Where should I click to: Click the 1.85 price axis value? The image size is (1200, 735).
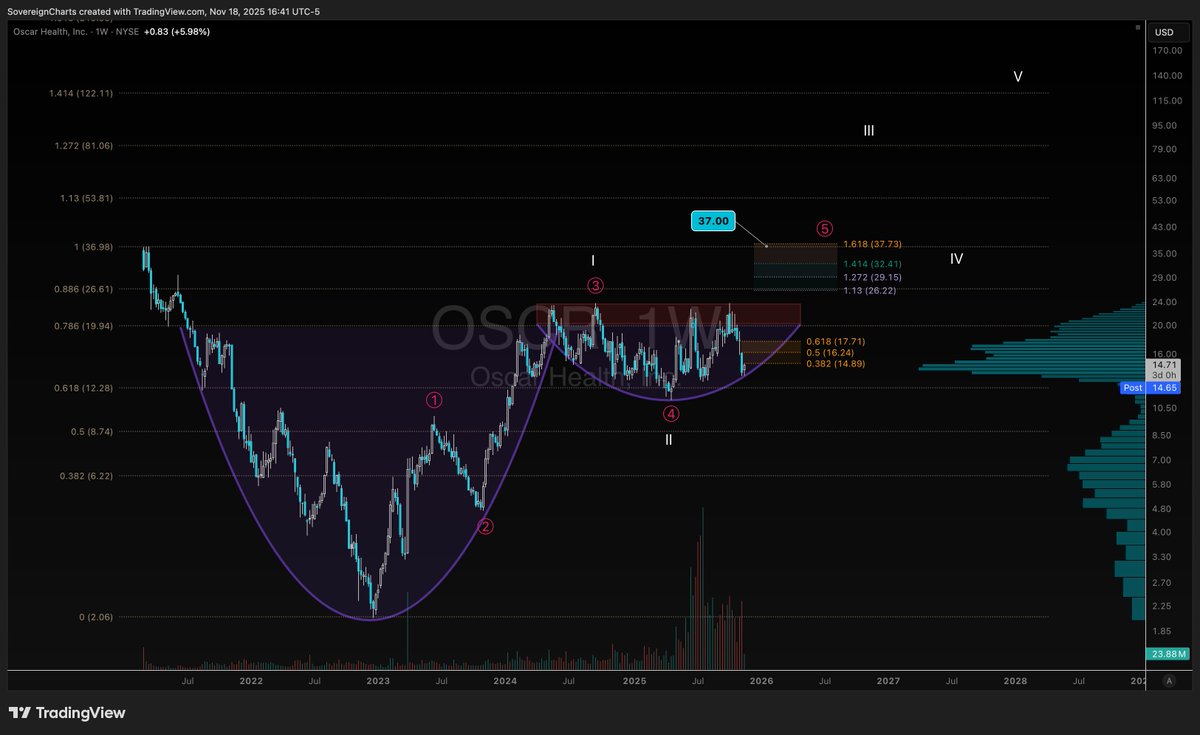pos(1164,632)
